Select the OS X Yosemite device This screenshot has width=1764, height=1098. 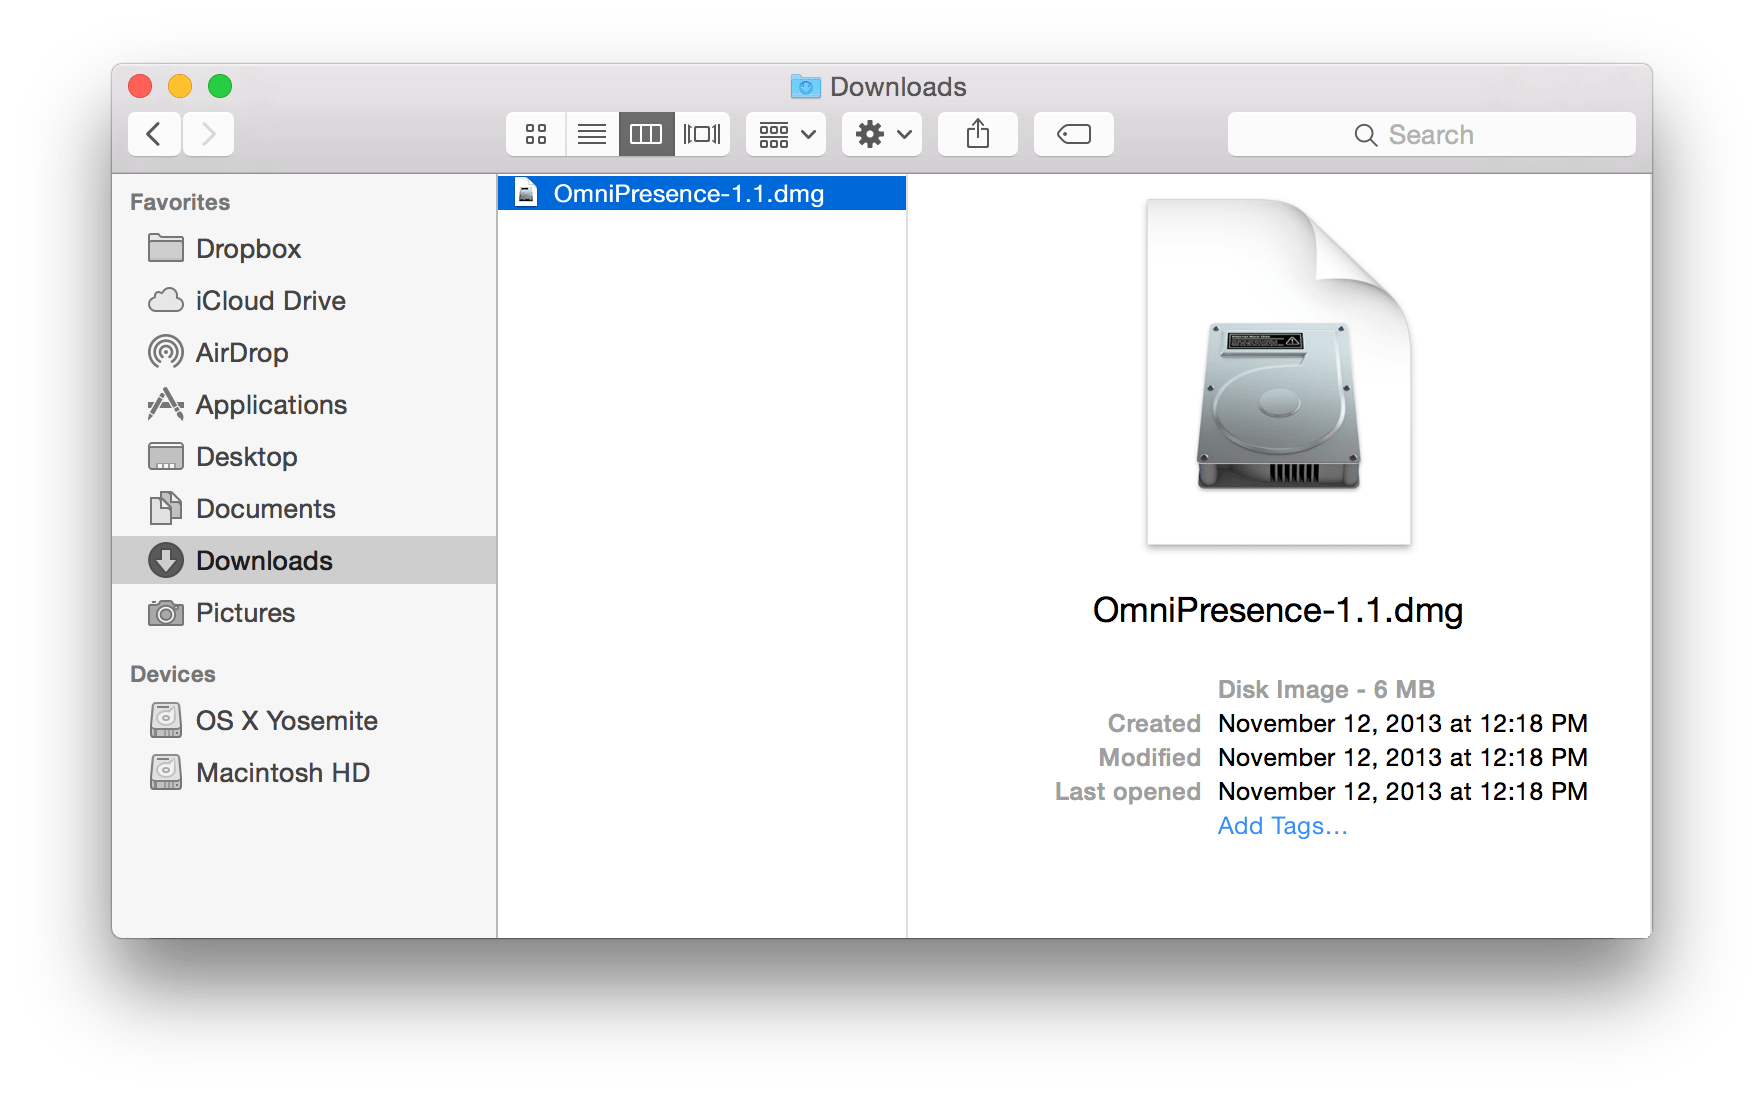pos(304,721)
